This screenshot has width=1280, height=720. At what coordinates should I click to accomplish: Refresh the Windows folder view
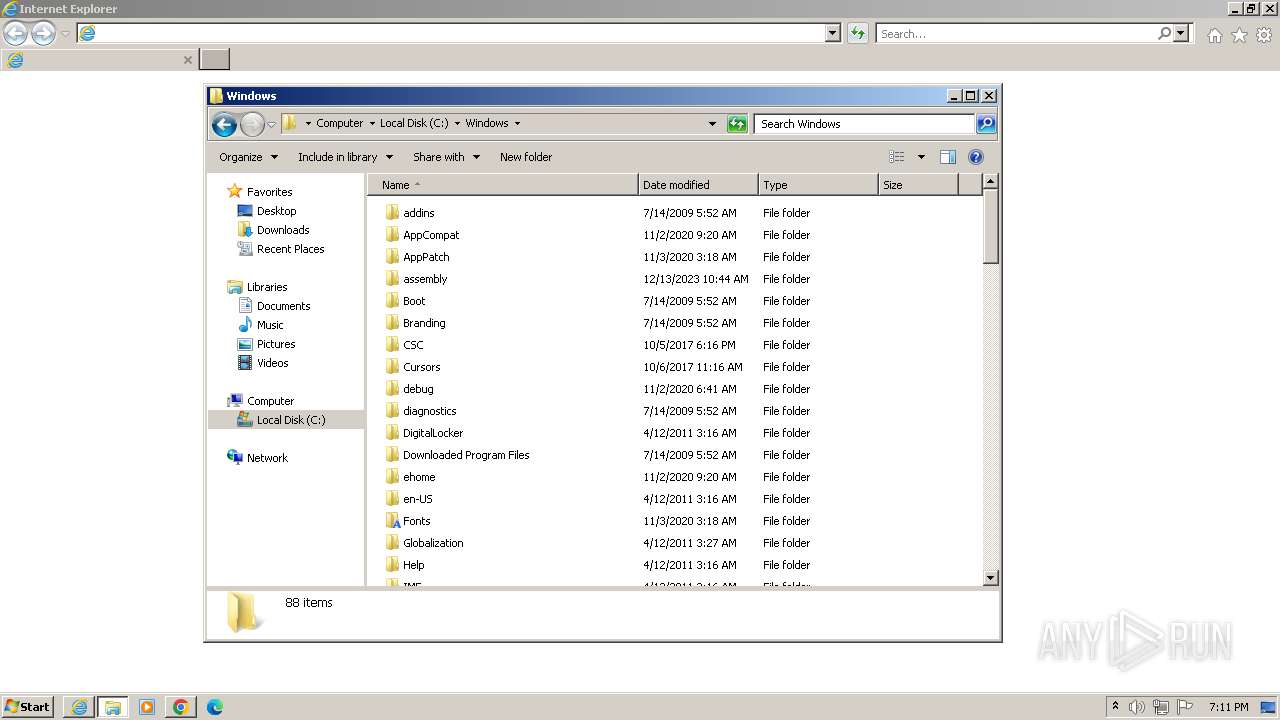tap(737, 124)
